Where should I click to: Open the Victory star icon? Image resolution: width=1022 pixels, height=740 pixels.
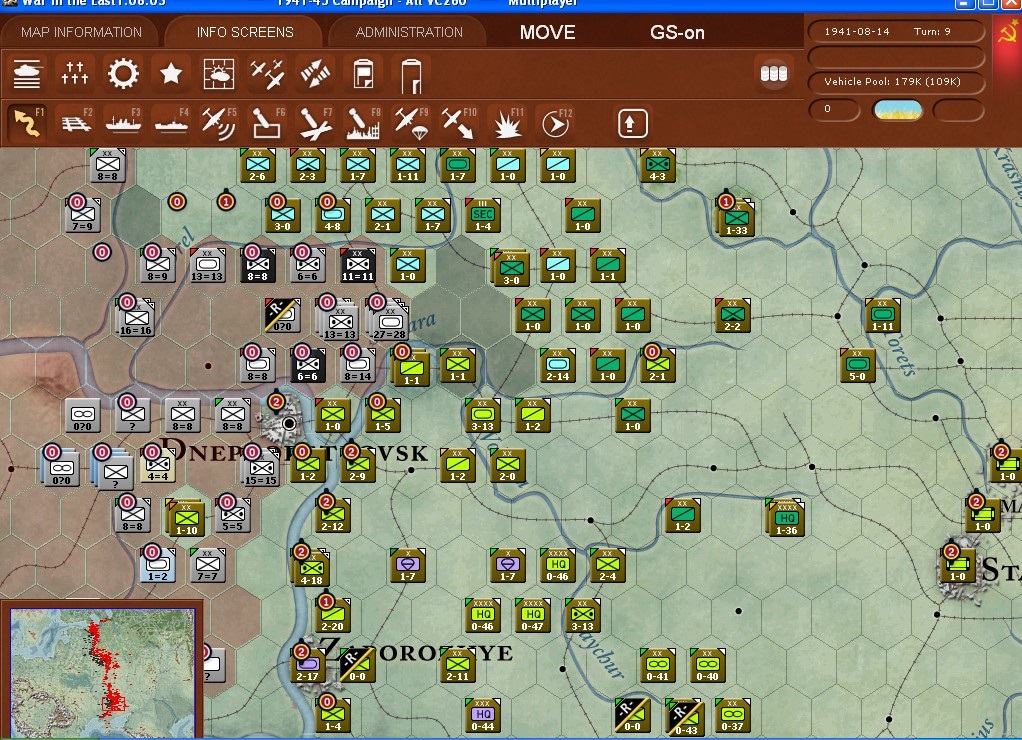coord(171,74)
